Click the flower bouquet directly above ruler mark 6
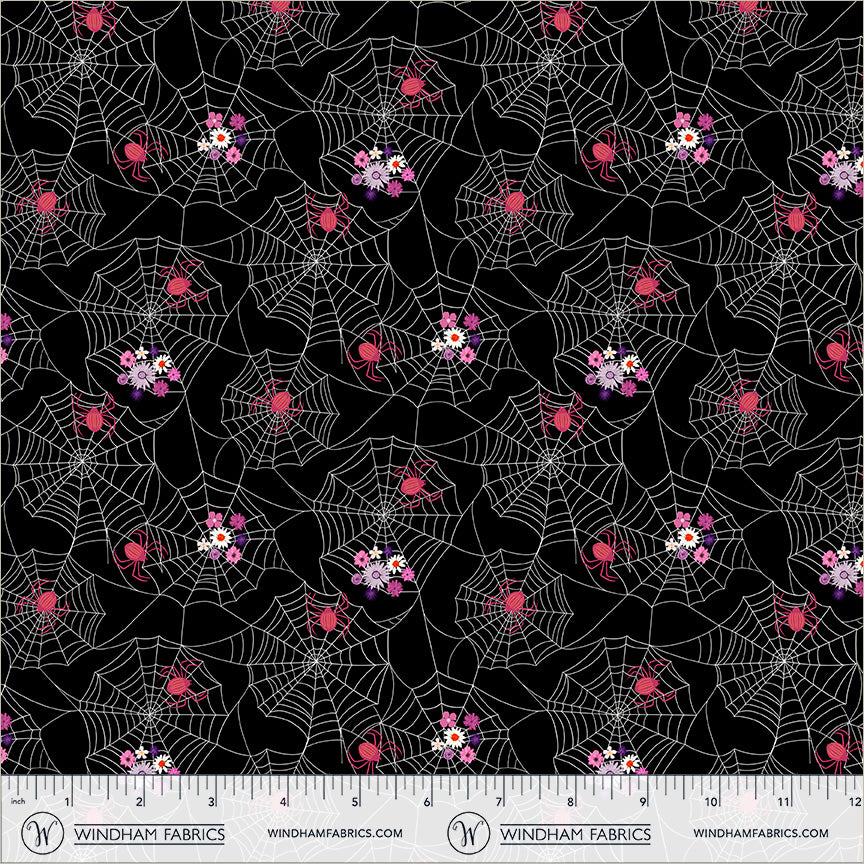Image resolution: width=864 pixels, height=864 pixels. point(456,737)
